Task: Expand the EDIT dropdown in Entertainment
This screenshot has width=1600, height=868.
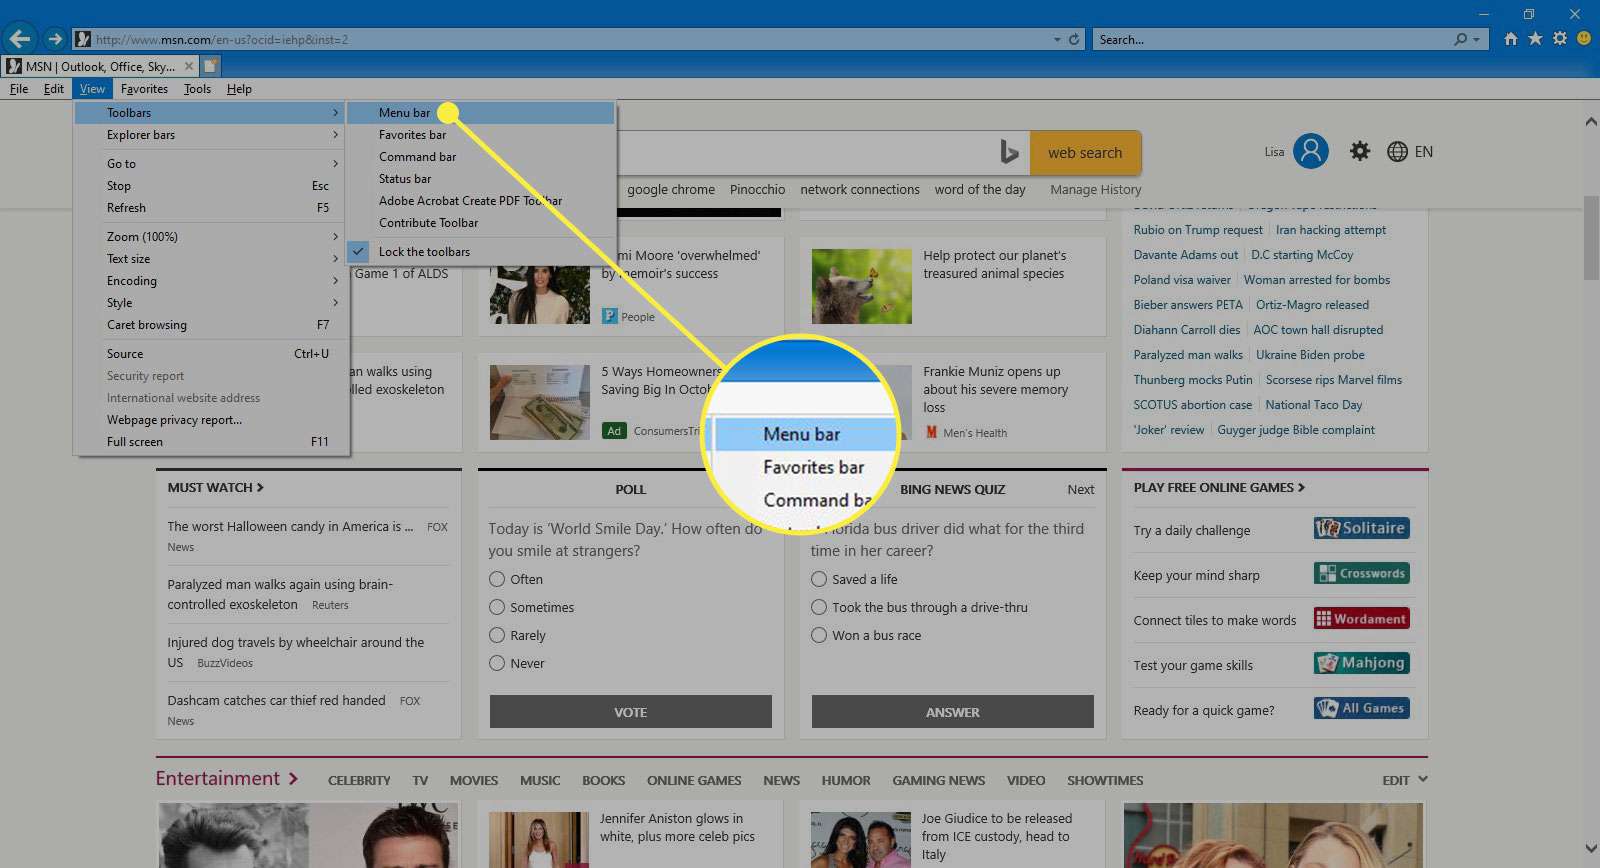Action: (1405, 780)
